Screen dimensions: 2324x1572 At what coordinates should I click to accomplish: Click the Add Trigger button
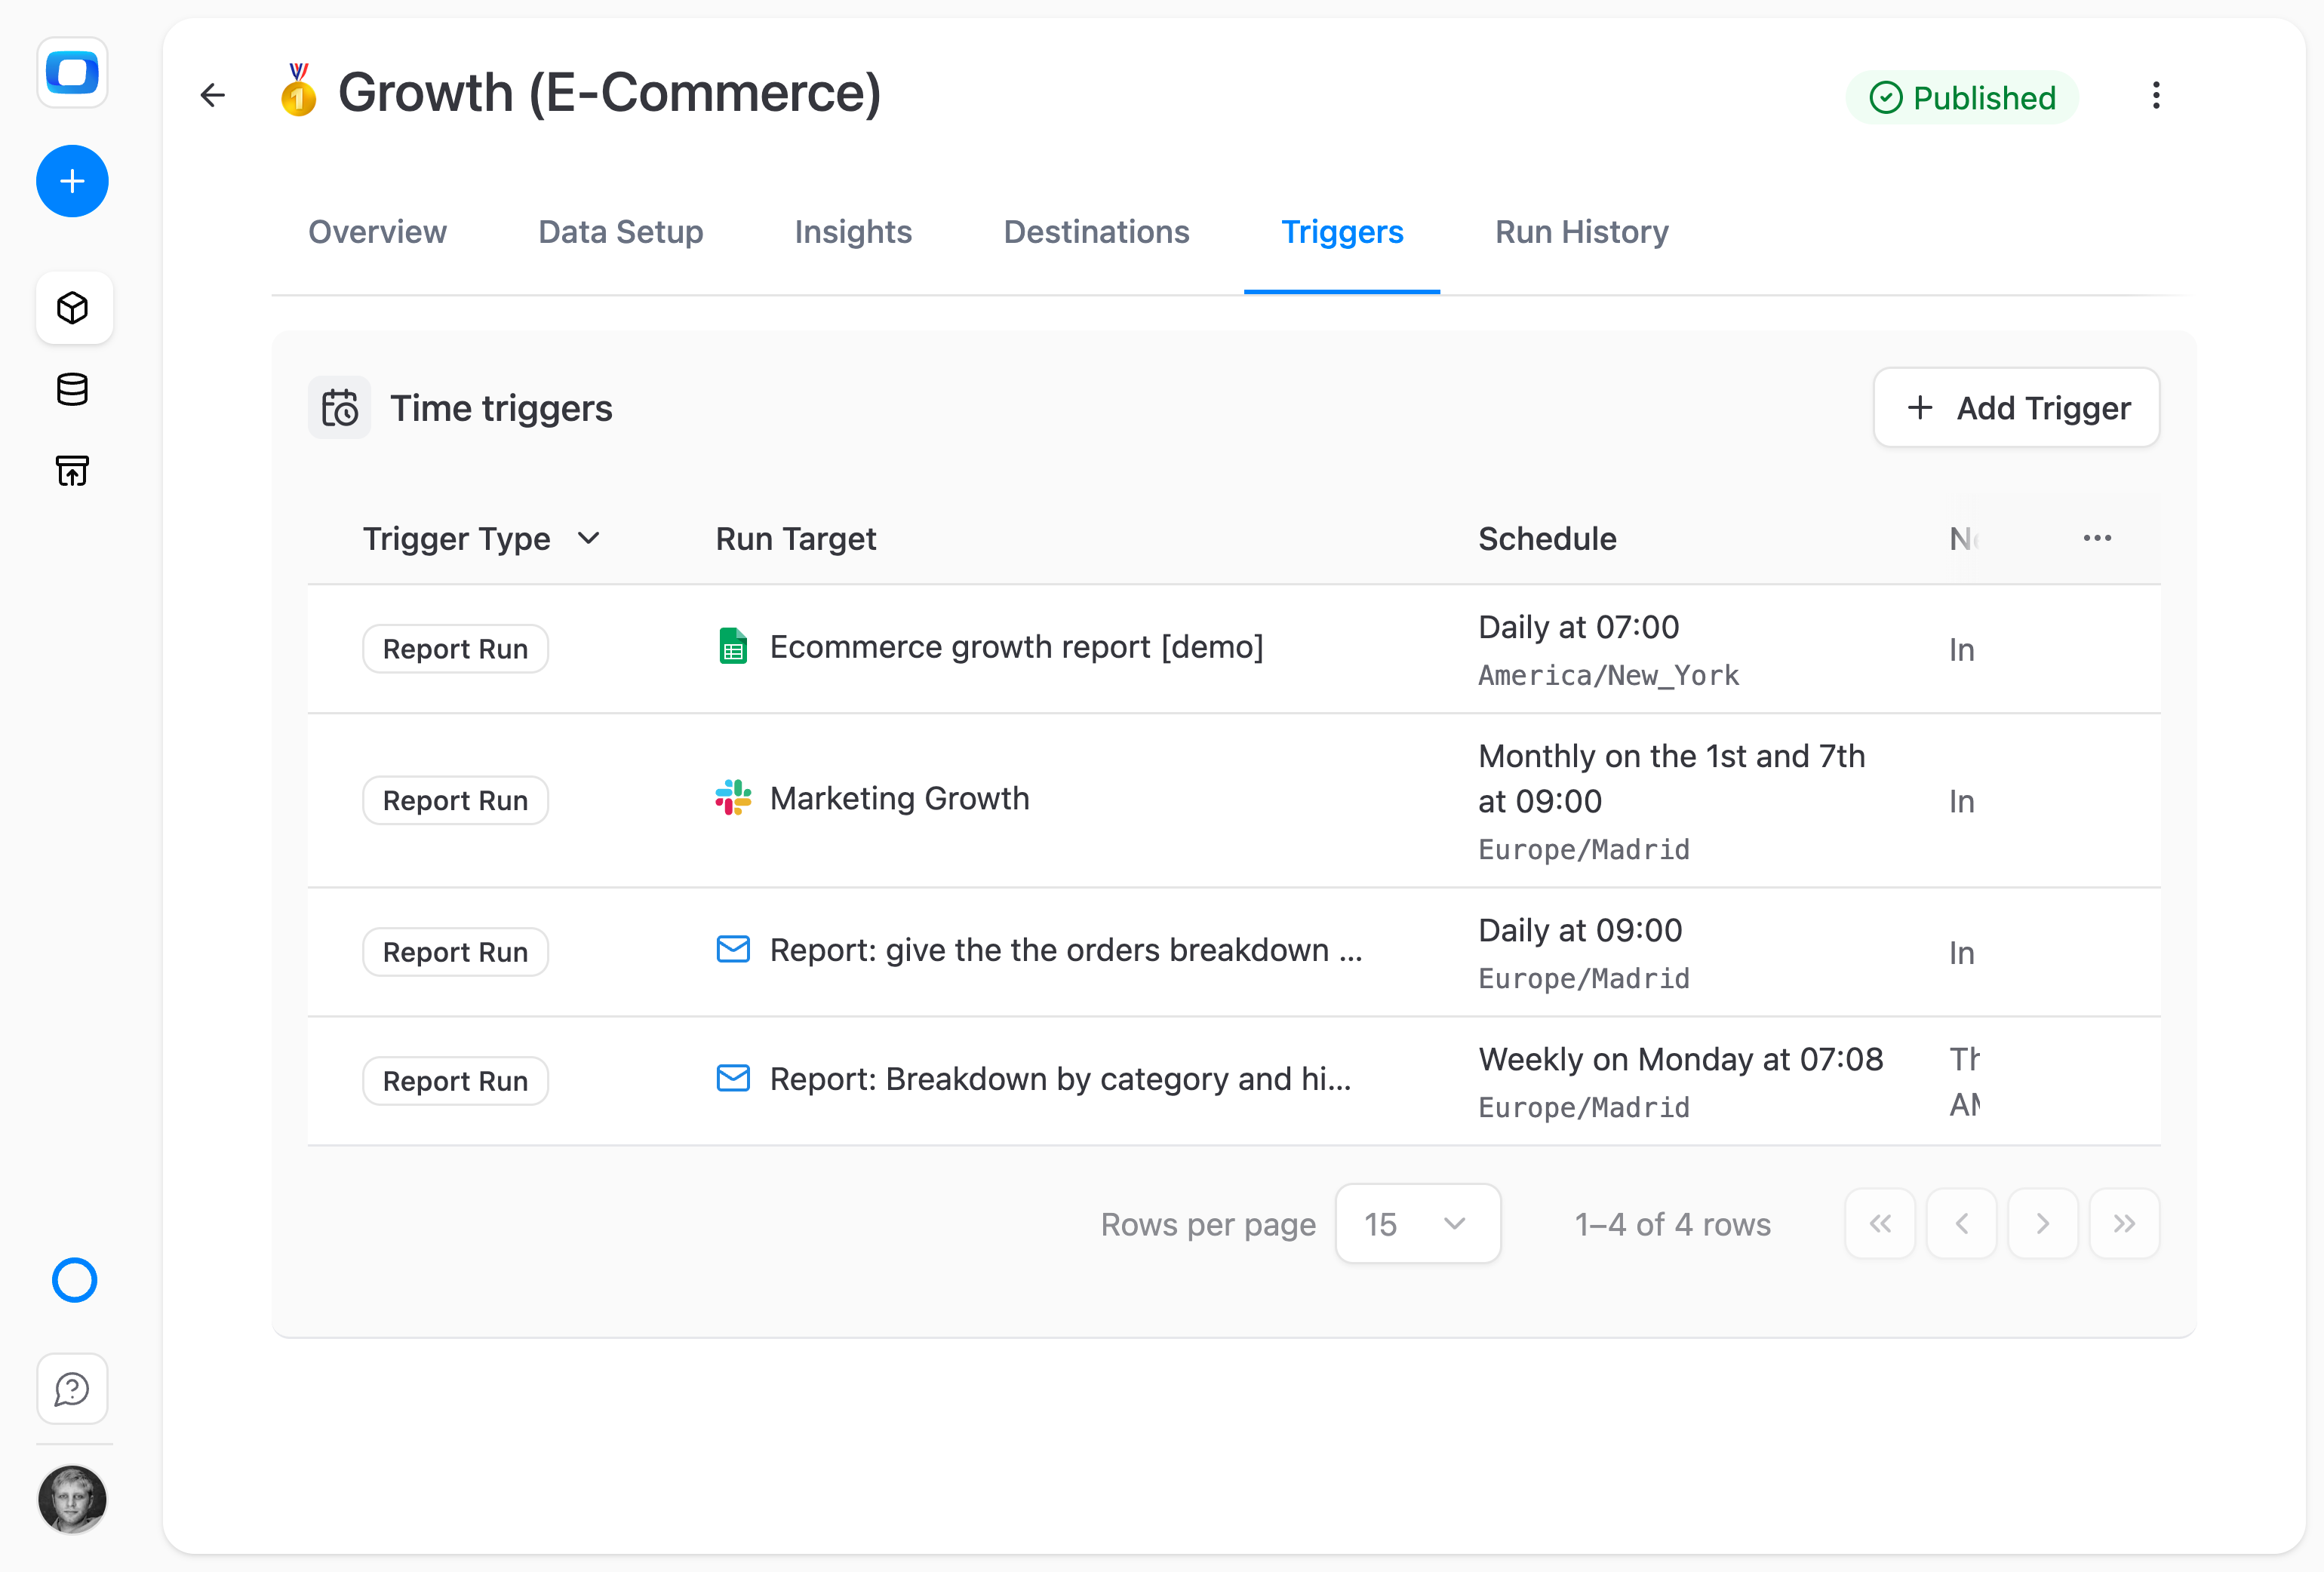coord(2016,408)
